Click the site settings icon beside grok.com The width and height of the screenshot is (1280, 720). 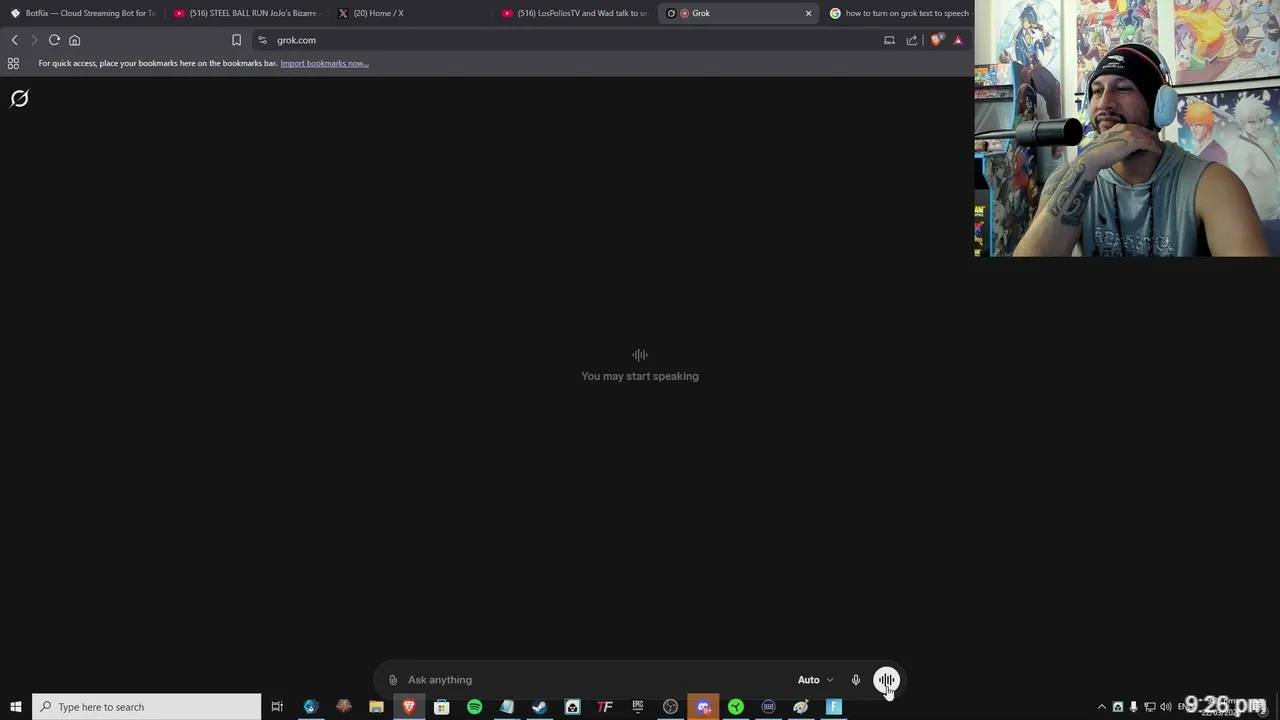[262, 40]
